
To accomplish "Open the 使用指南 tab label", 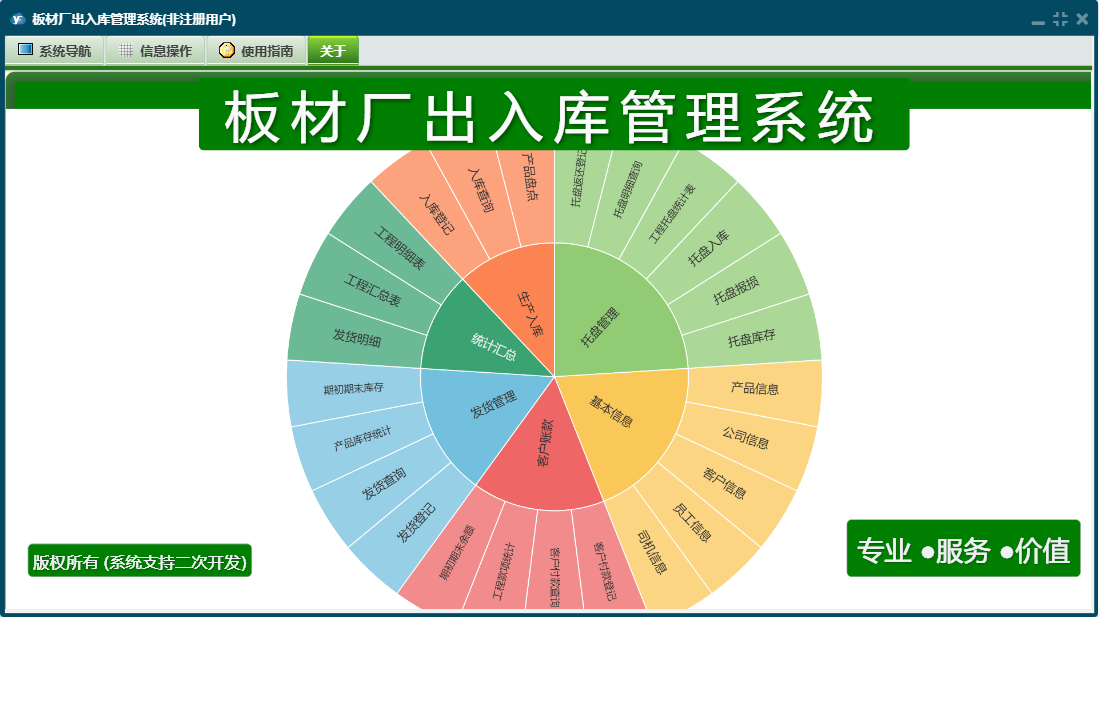I will [x=267, y=51].
